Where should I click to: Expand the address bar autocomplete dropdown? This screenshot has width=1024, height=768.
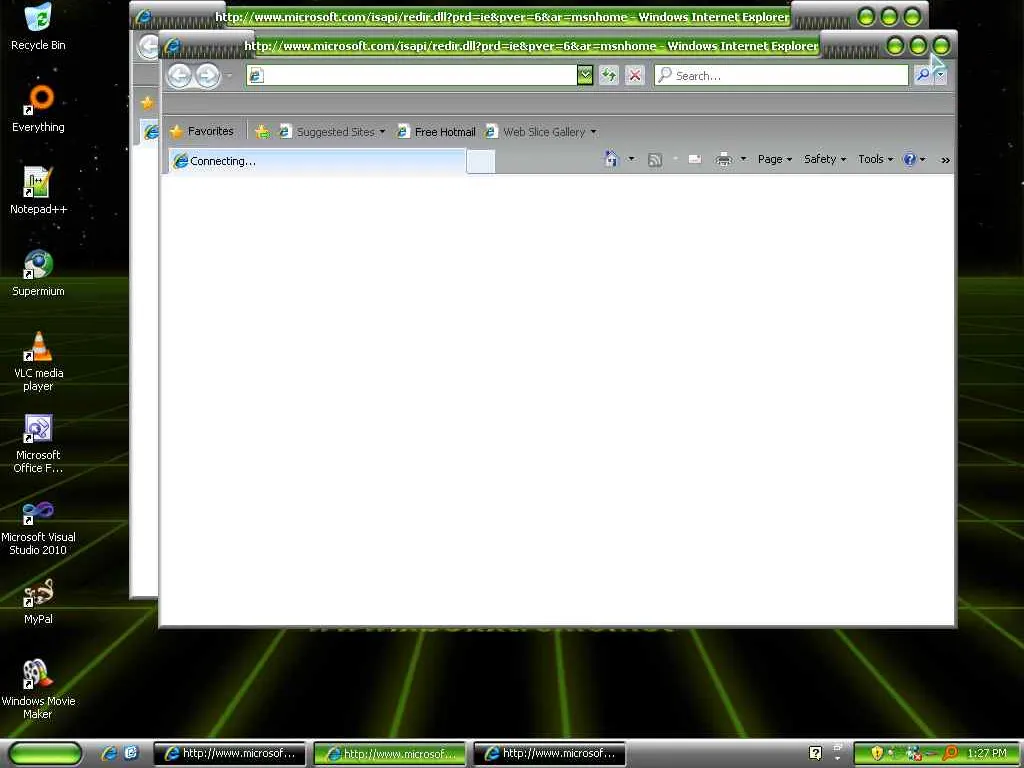[x=585, y=75]
